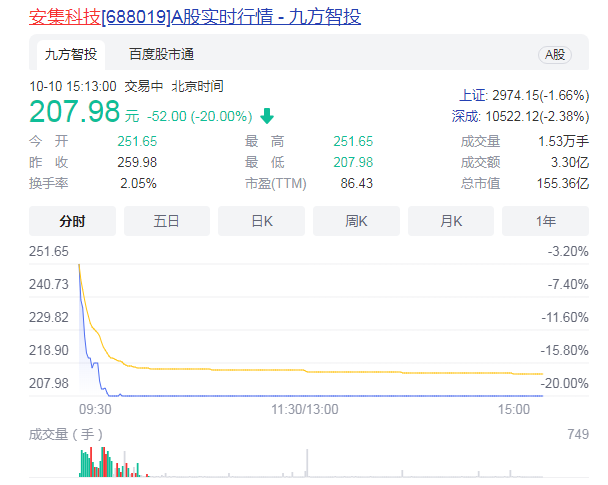Click the volume bars at market open
Viewport: 608px width, 485px height.
coord(95,464)
